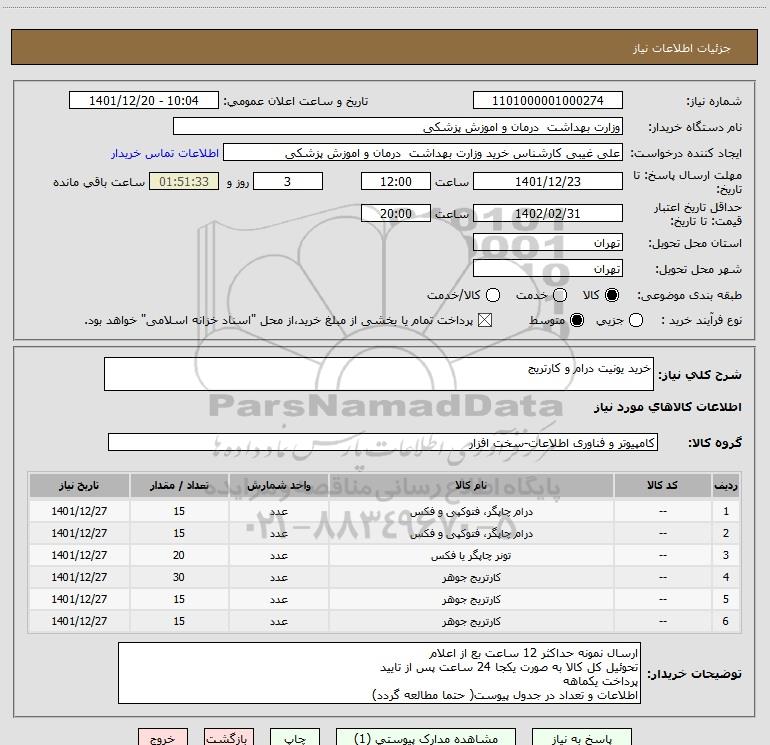Select row 1 item درام چاپگر، فتوکپی
The width and height of the screenshot is (770, 745).
click(471, 511)
